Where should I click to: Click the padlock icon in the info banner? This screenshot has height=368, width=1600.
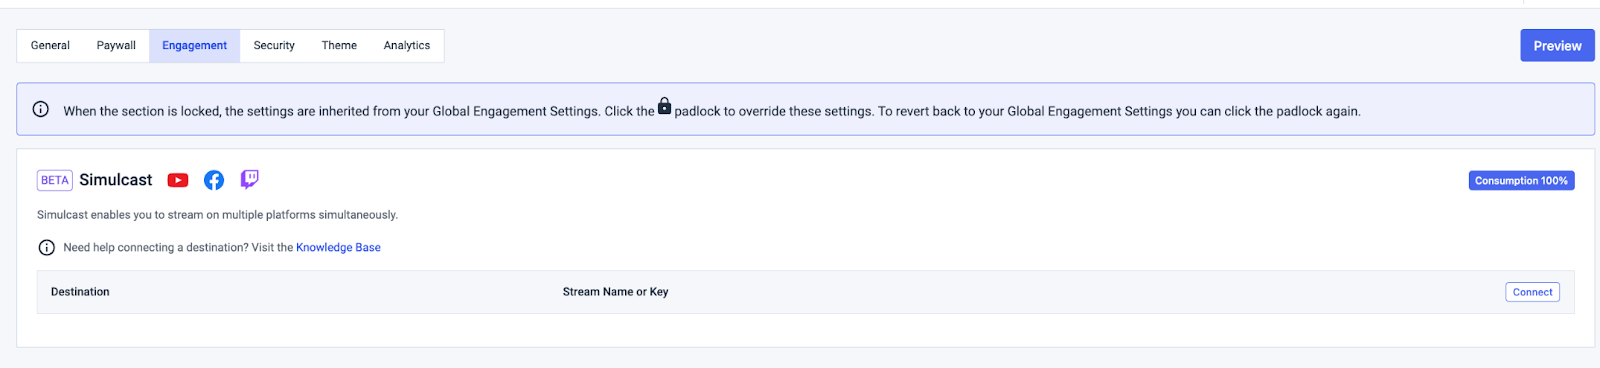[x=664, y=106]
